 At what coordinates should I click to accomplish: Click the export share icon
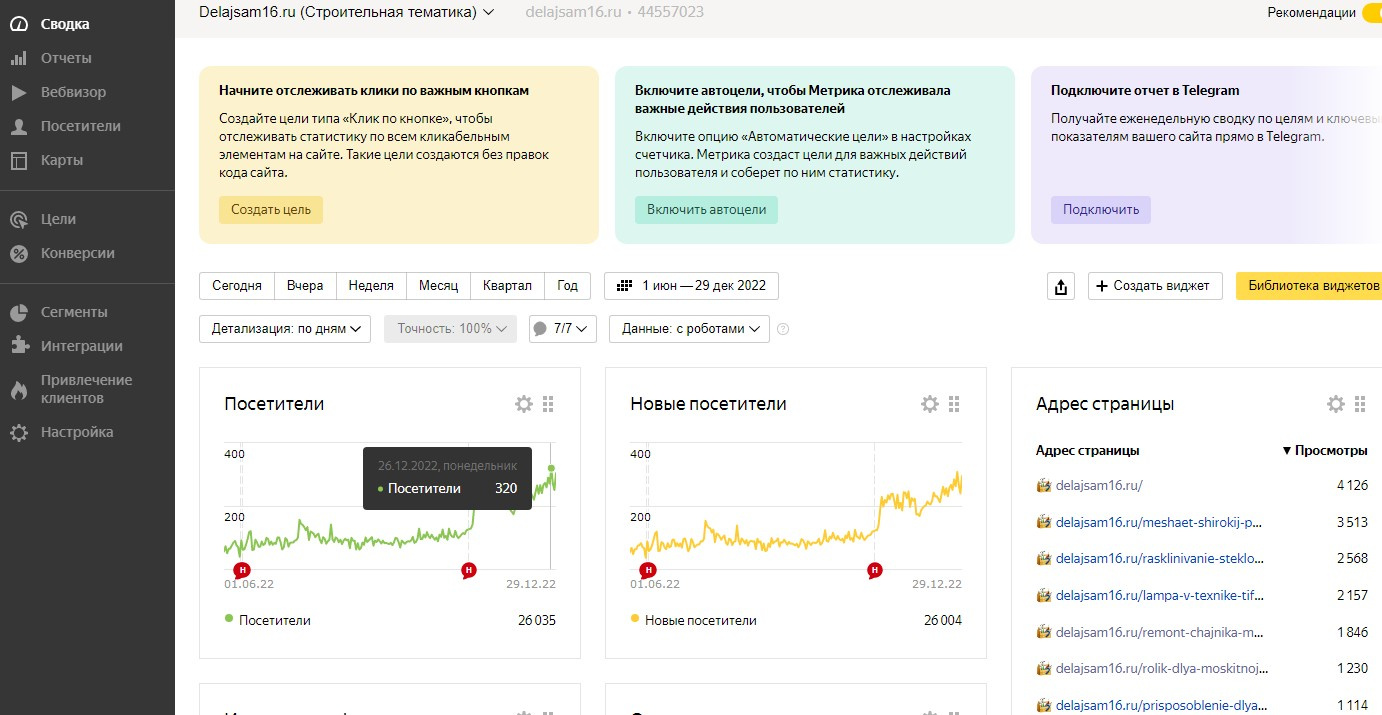click(1060, 287)
